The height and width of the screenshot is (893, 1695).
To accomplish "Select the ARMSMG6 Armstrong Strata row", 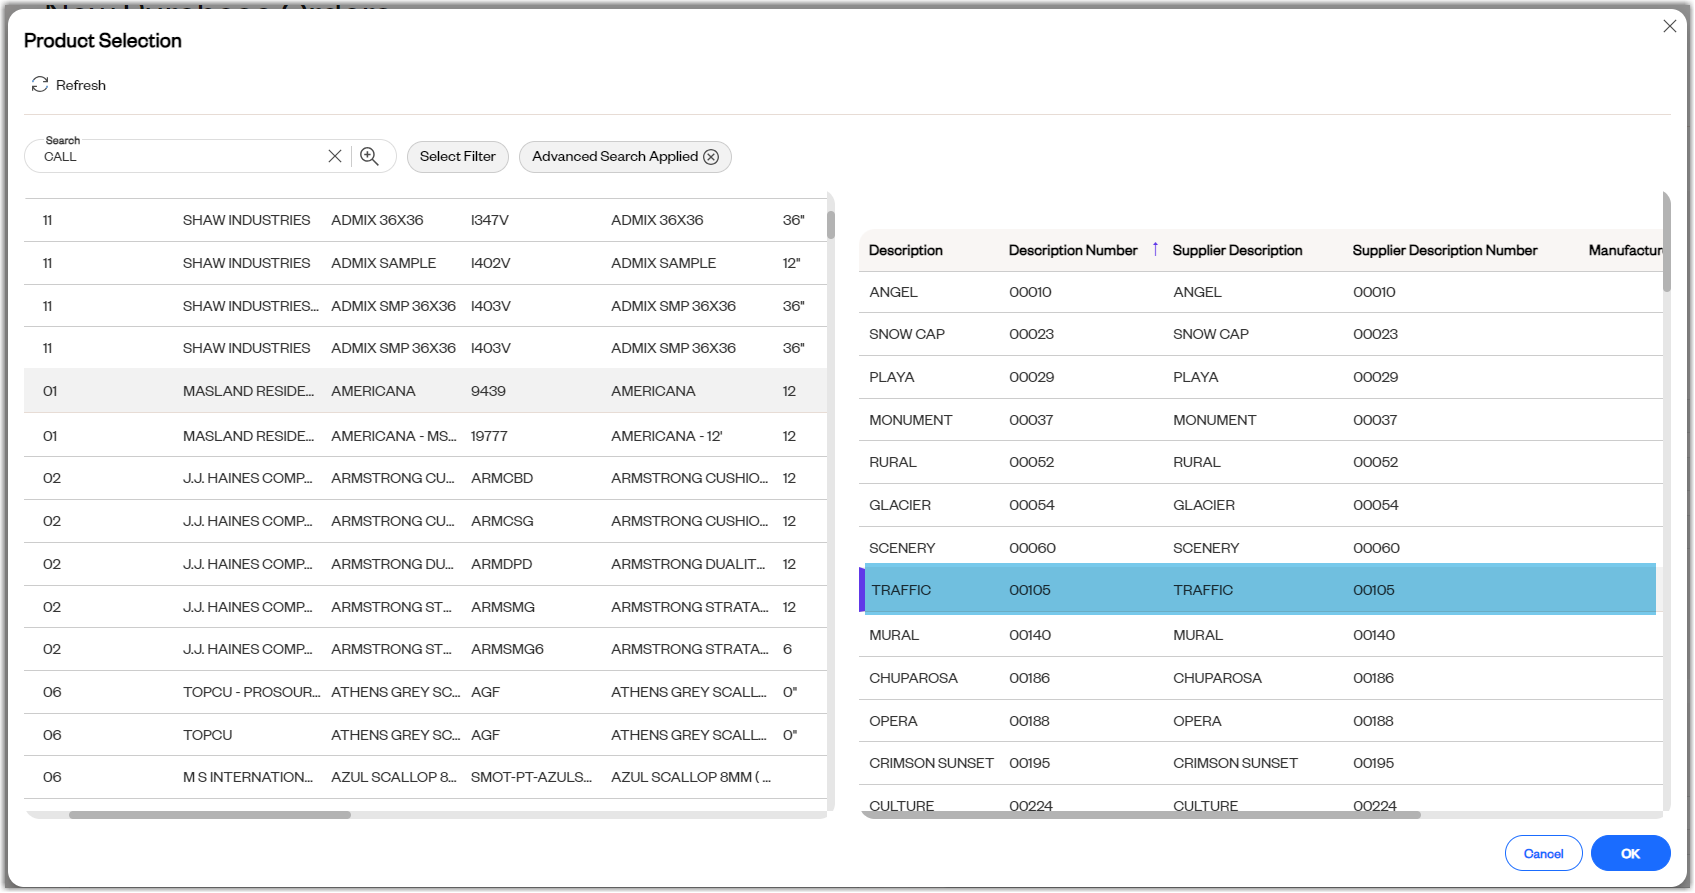I will point(425,649).
